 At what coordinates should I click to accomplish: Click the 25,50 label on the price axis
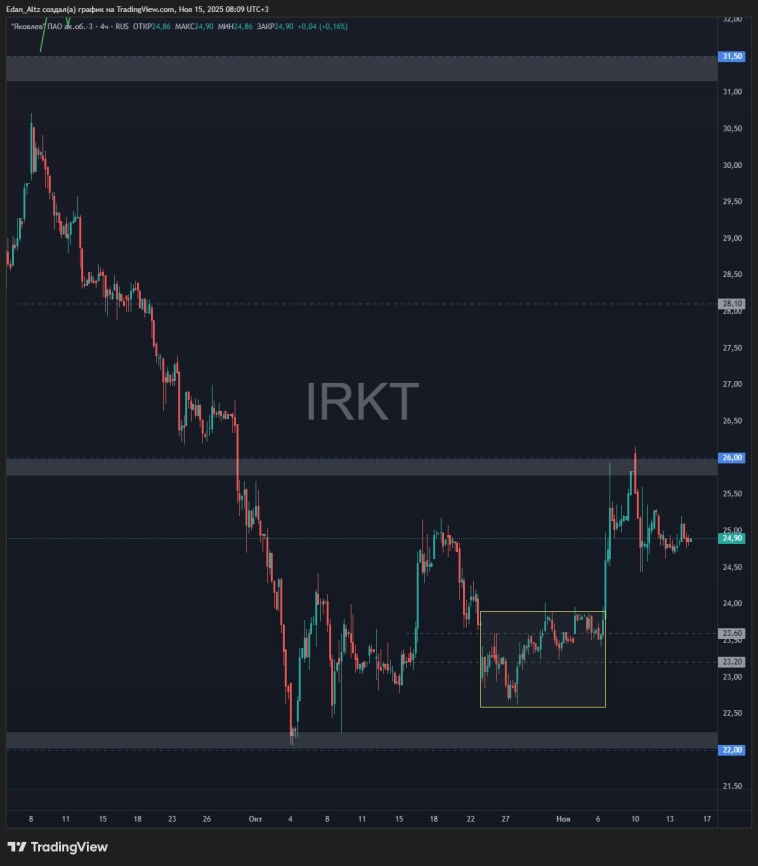[732, 493]
